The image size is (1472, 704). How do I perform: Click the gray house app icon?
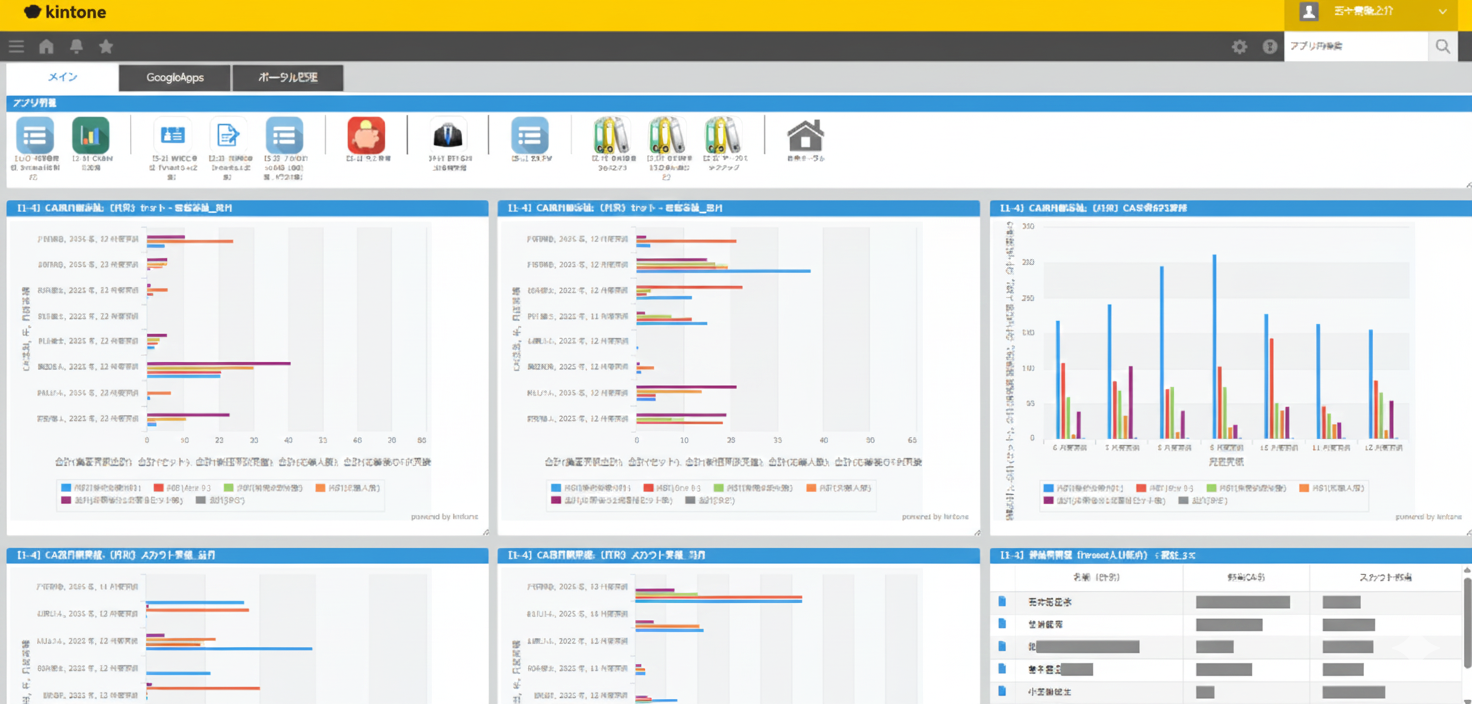[805, 136]
